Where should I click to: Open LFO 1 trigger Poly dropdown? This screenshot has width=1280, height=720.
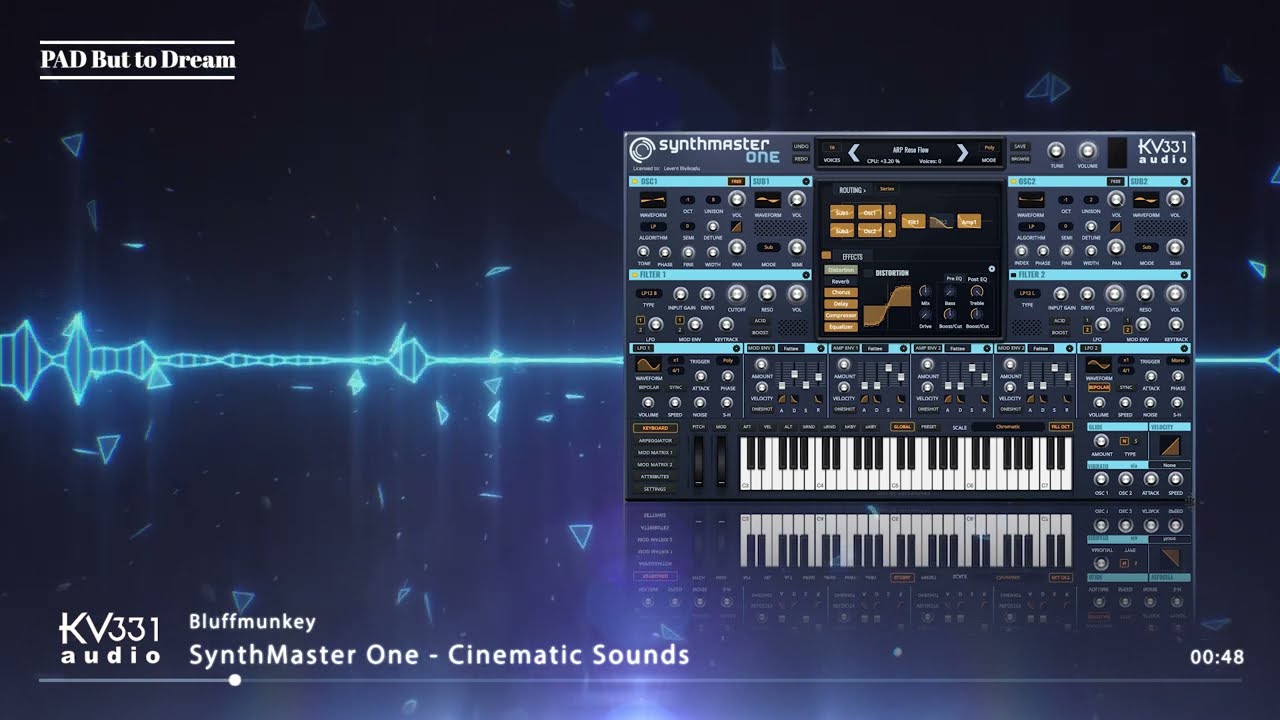[728, 361]
